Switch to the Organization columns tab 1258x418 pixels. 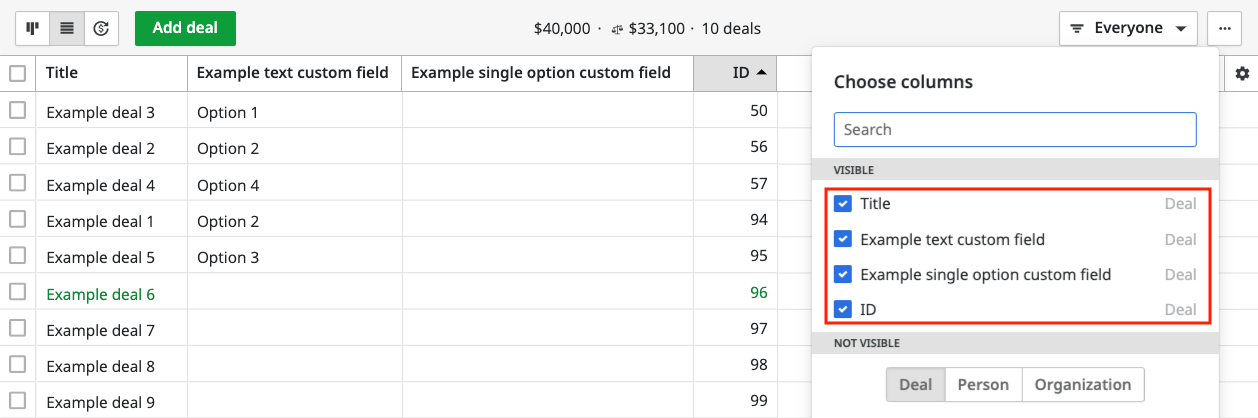click(1083, 384)
